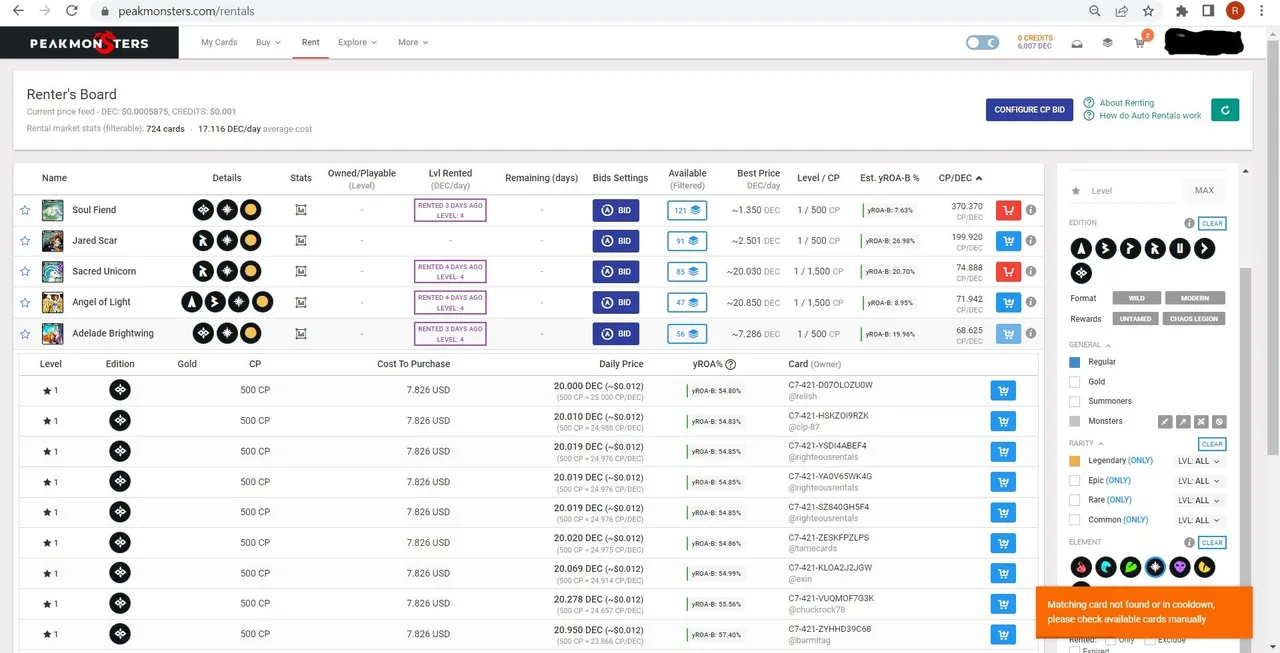Select the WILD format filter
The image size is (1280, 653).
tap(1137, 298)
